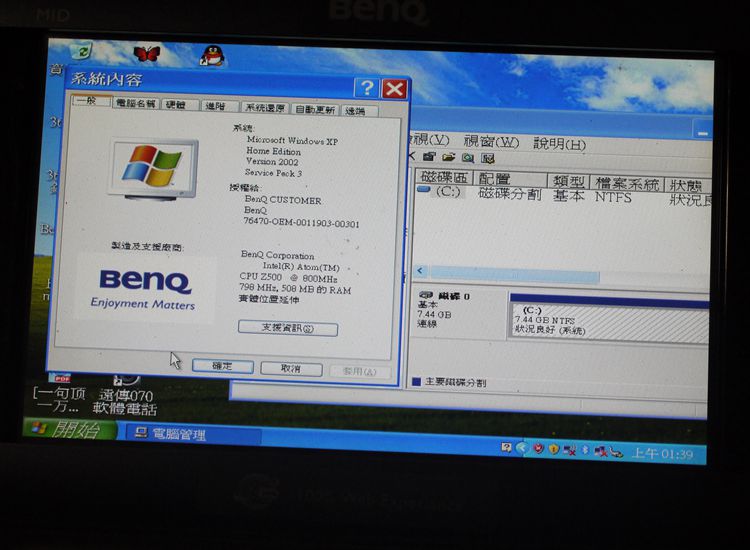
Task: Click the second disconnected network tray icon
Action: click(600, 451)
